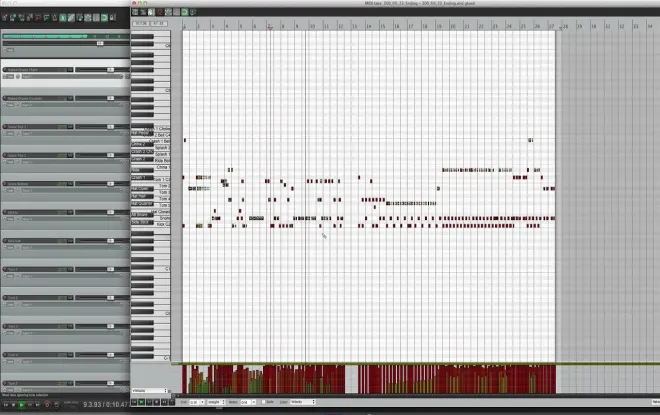Click volume fader on Staked Drums Main track
660x415 pixels.
point(110,70)
